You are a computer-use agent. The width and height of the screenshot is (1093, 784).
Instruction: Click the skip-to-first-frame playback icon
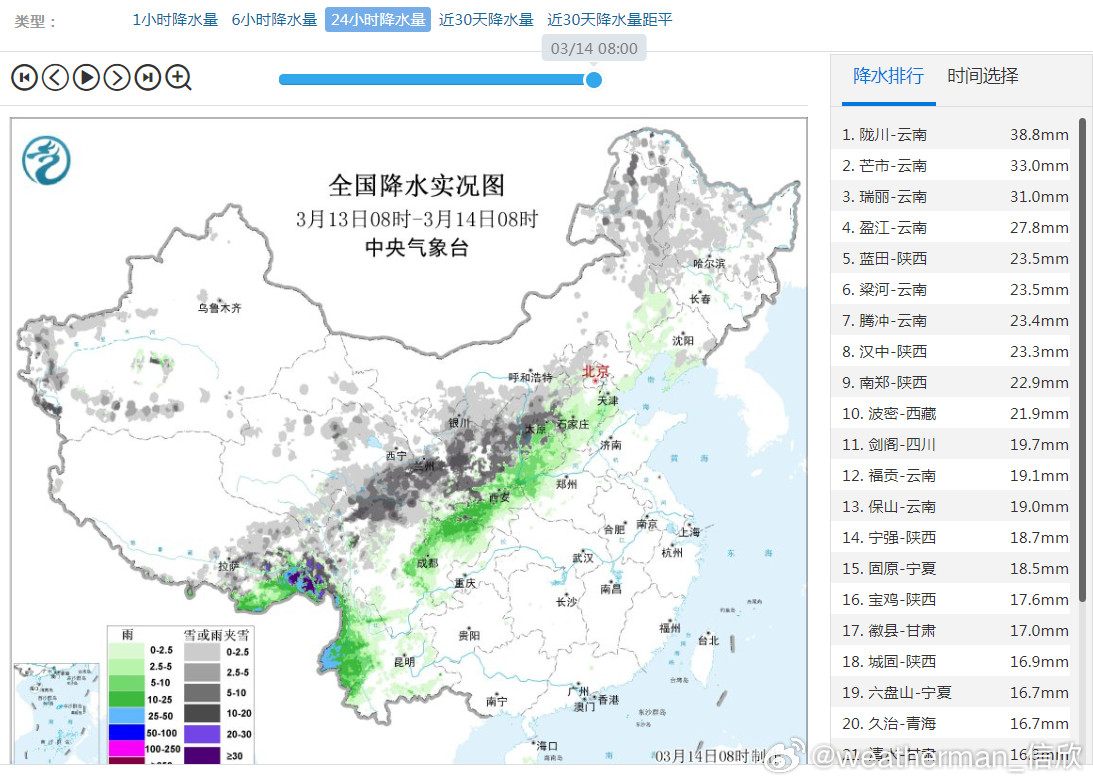(24, 77)
